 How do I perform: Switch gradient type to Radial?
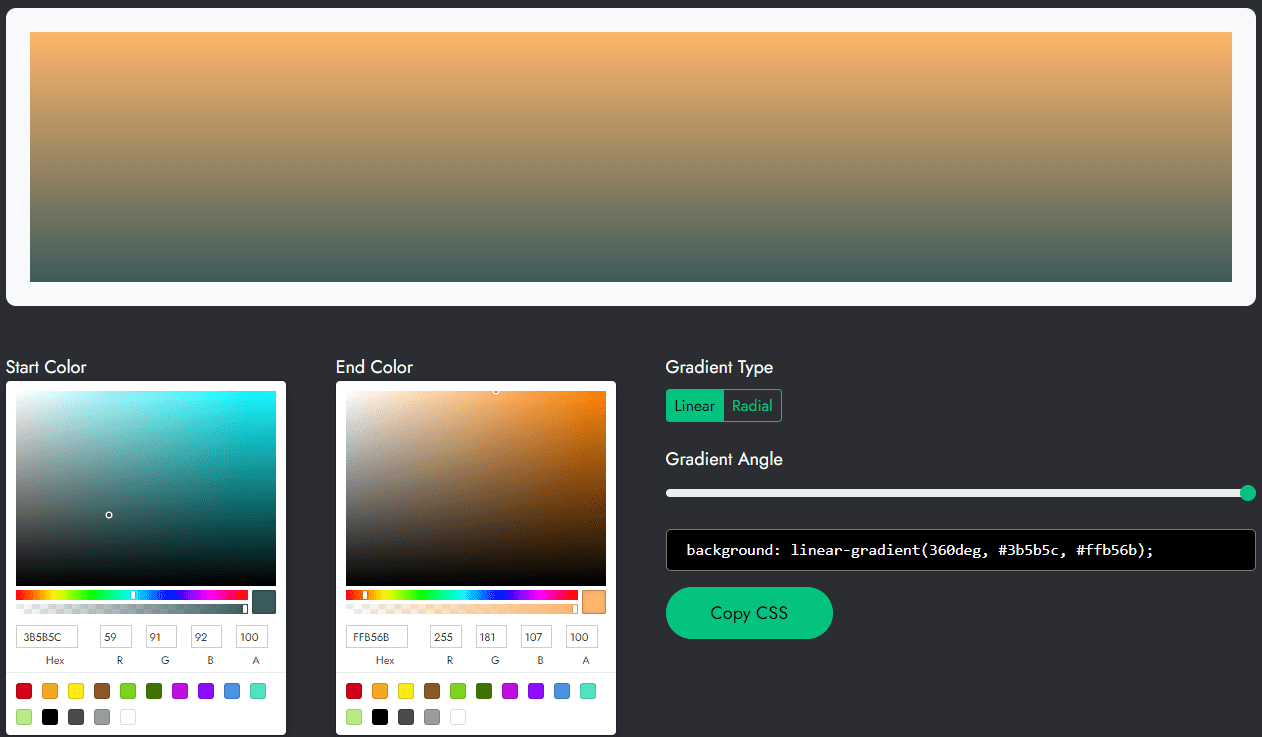tap(752, 405)
